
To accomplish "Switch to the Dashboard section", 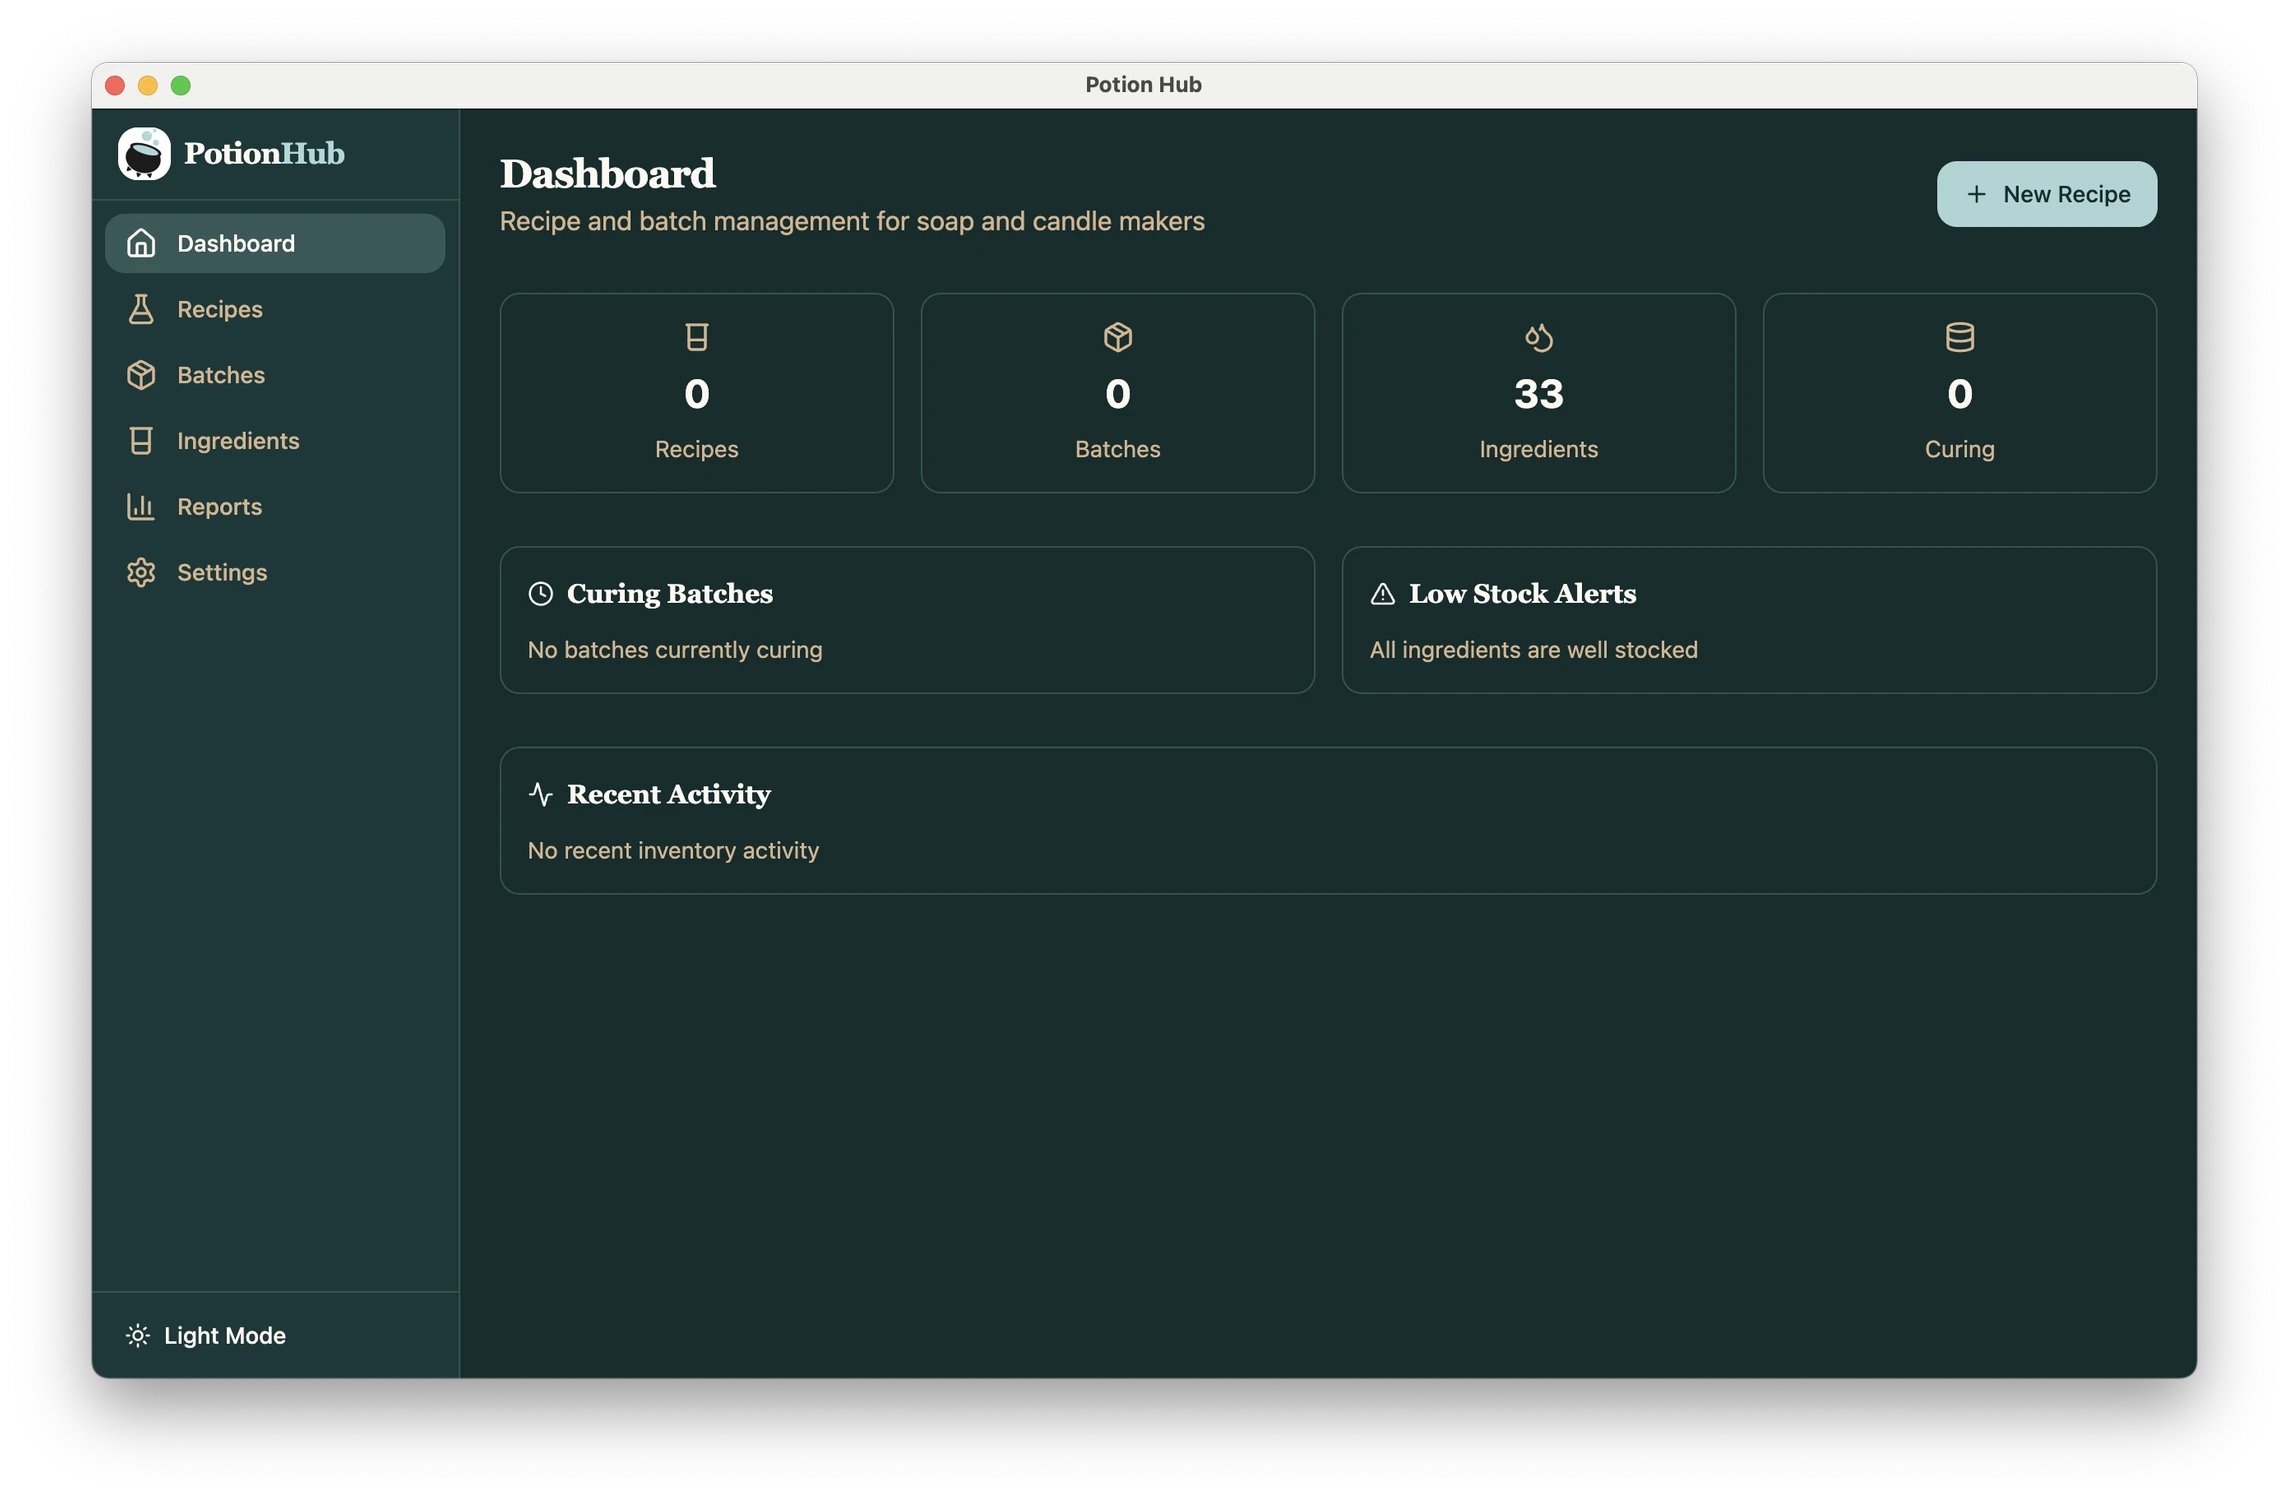I will pos(236,243).
